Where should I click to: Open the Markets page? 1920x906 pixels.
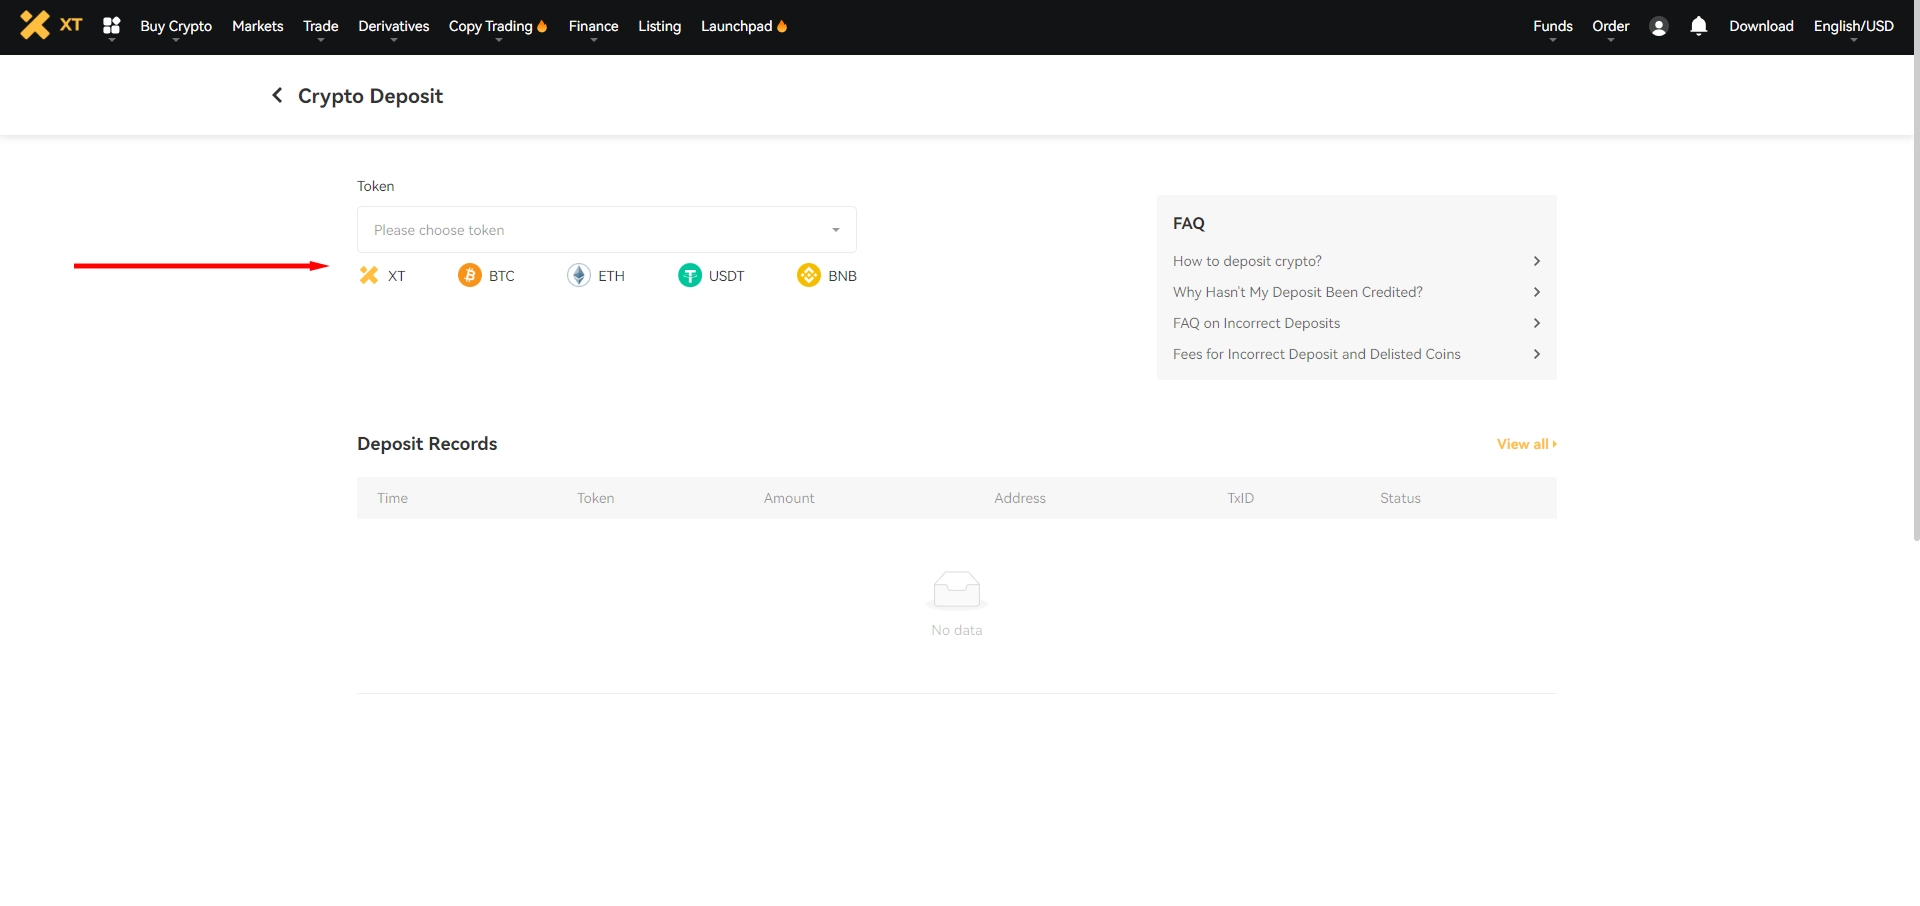click(x=258, y=26)
